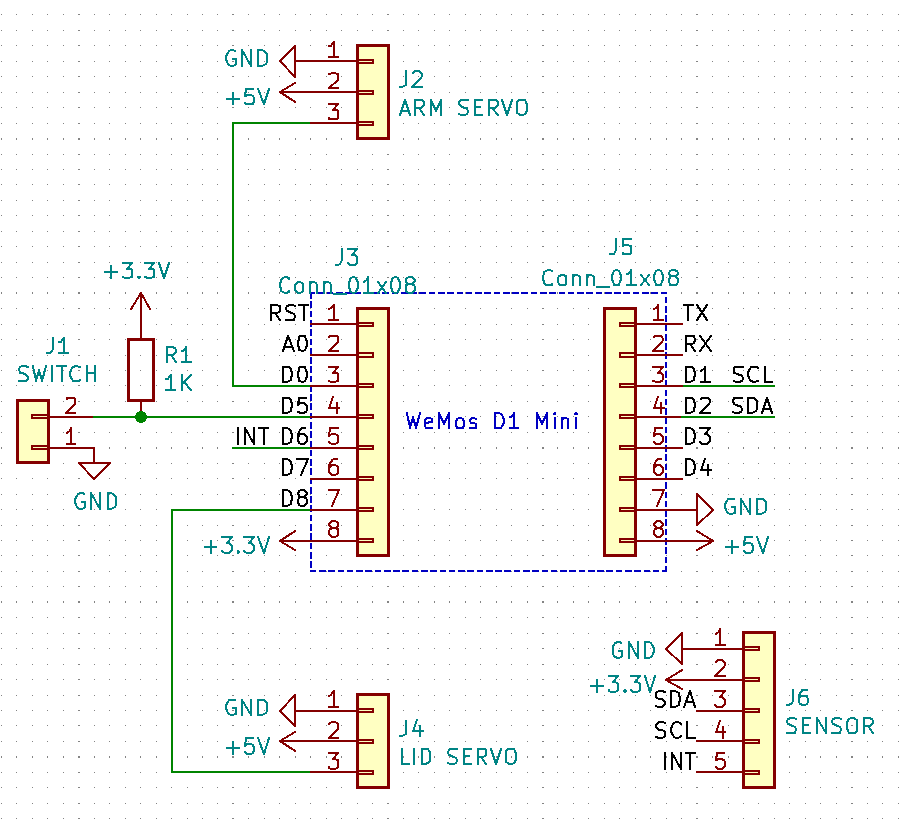Click the 'SDA' label at J6 pin 3
The height and width of the screenshot is (825, 899).
pos(675,699)
